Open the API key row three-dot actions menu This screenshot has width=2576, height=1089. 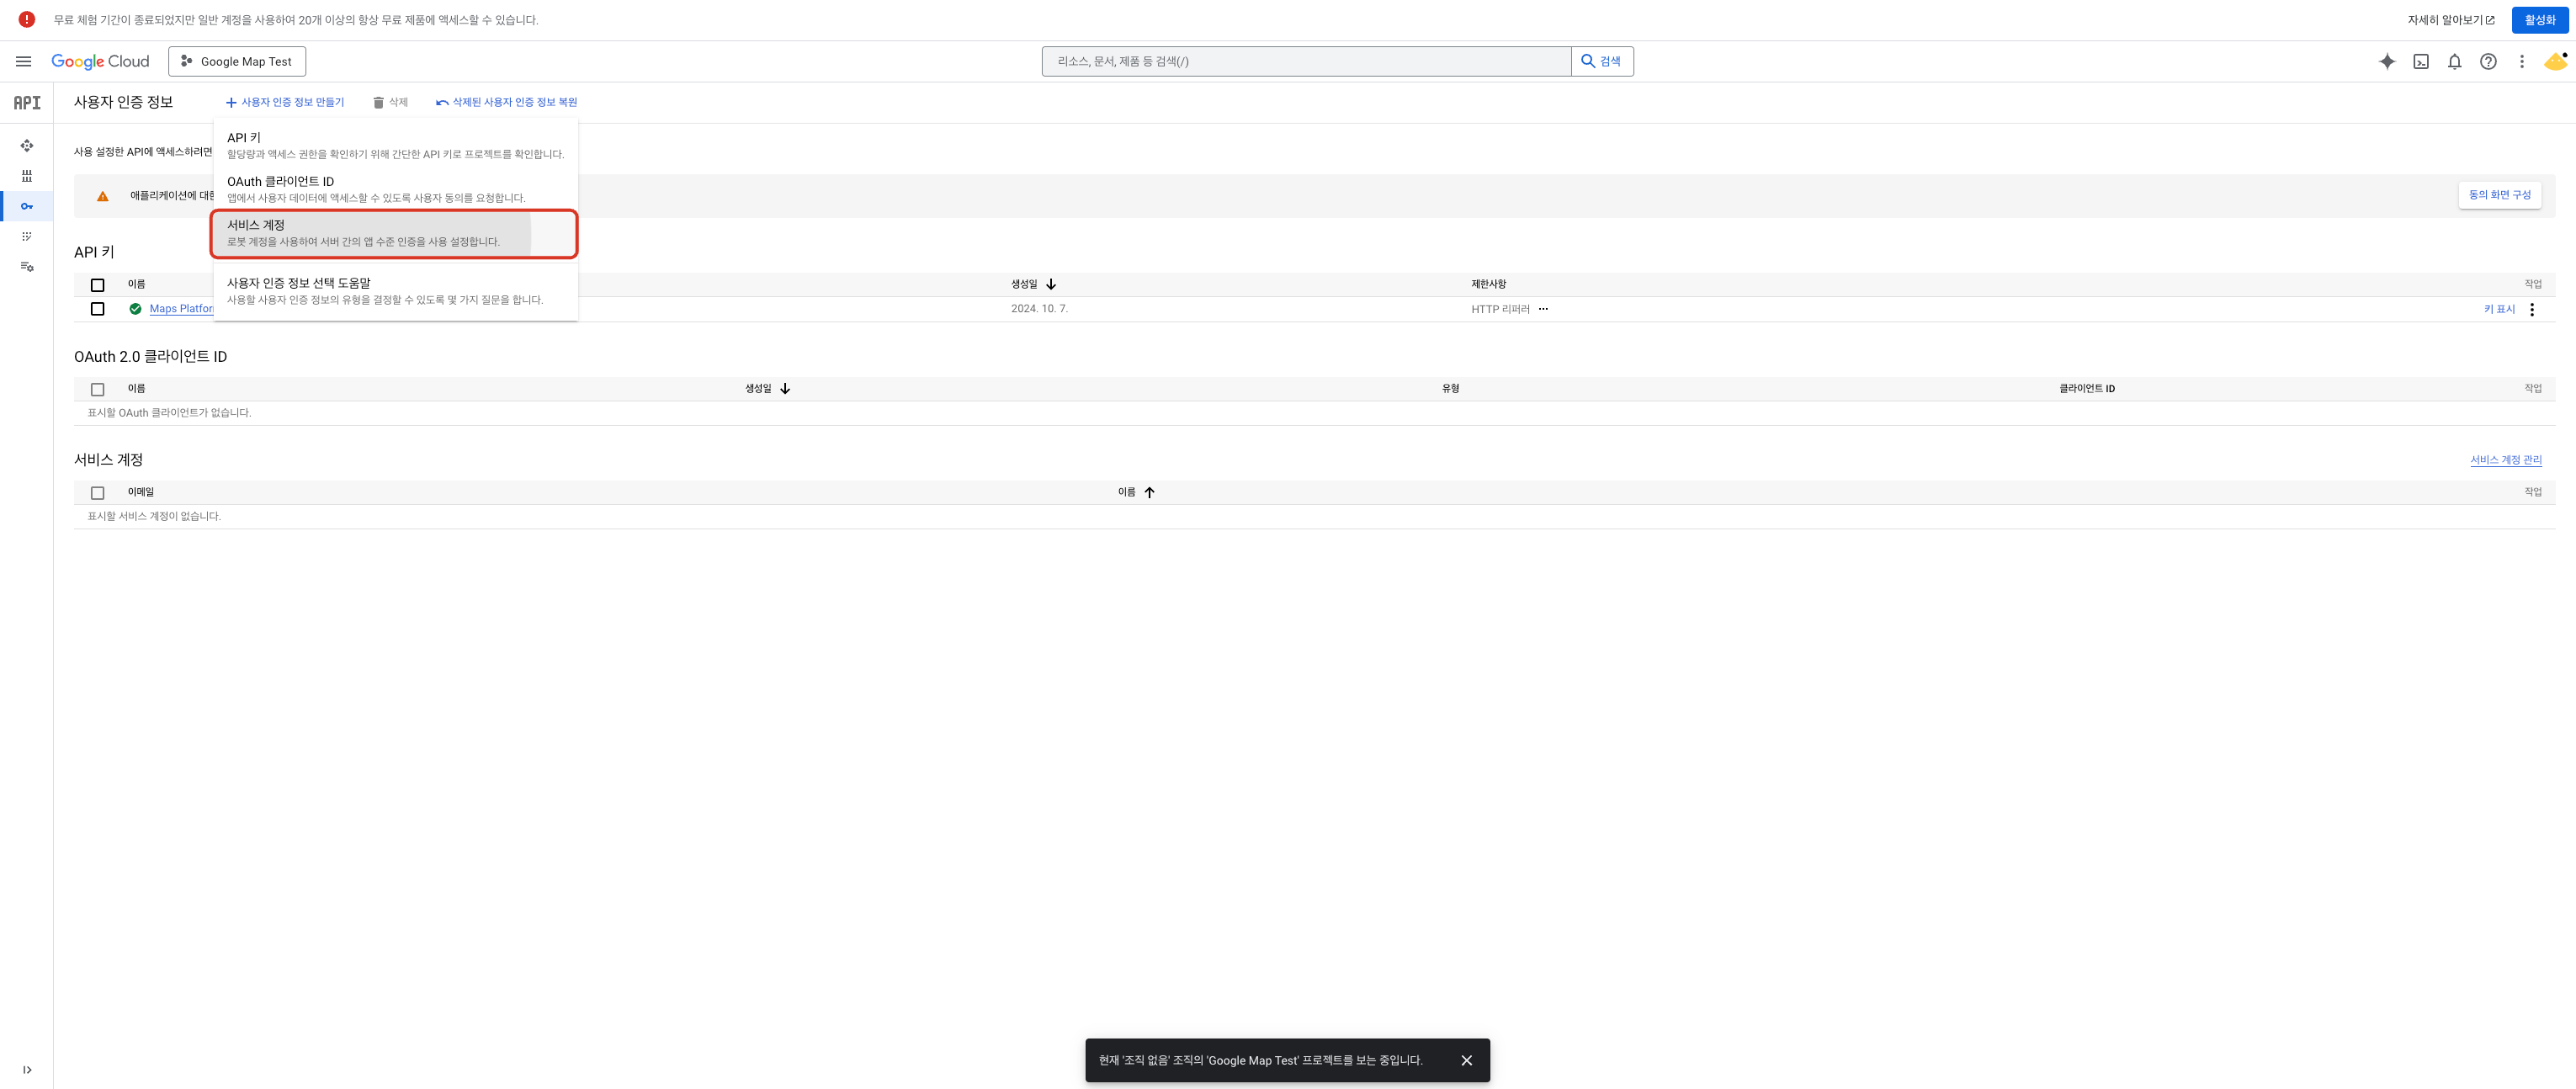point(2532,309)
